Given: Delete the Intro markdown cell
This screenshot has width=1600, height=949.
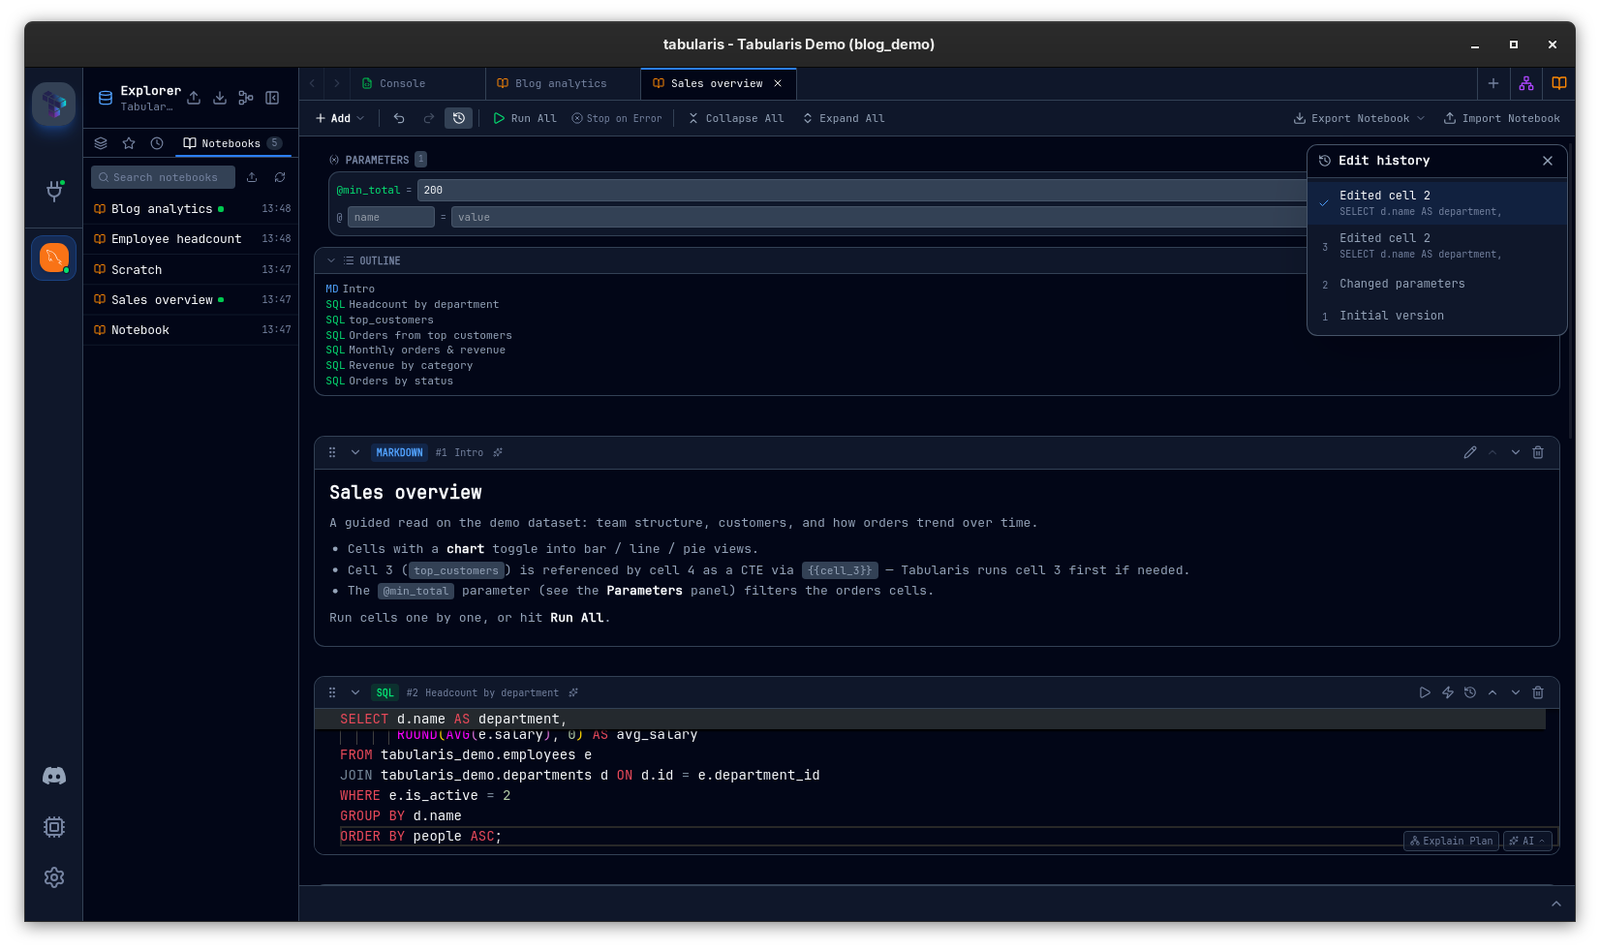Looking at the screenshot, I should click(1538, 453).
